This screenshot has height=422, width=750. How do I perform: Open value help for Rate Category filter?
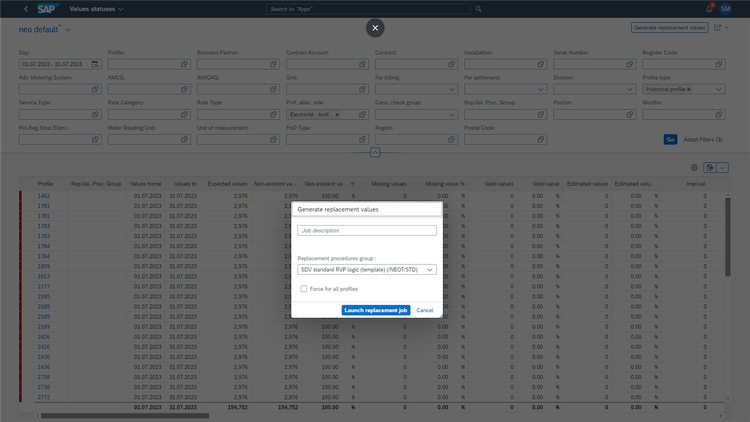(x=184, y=114)
